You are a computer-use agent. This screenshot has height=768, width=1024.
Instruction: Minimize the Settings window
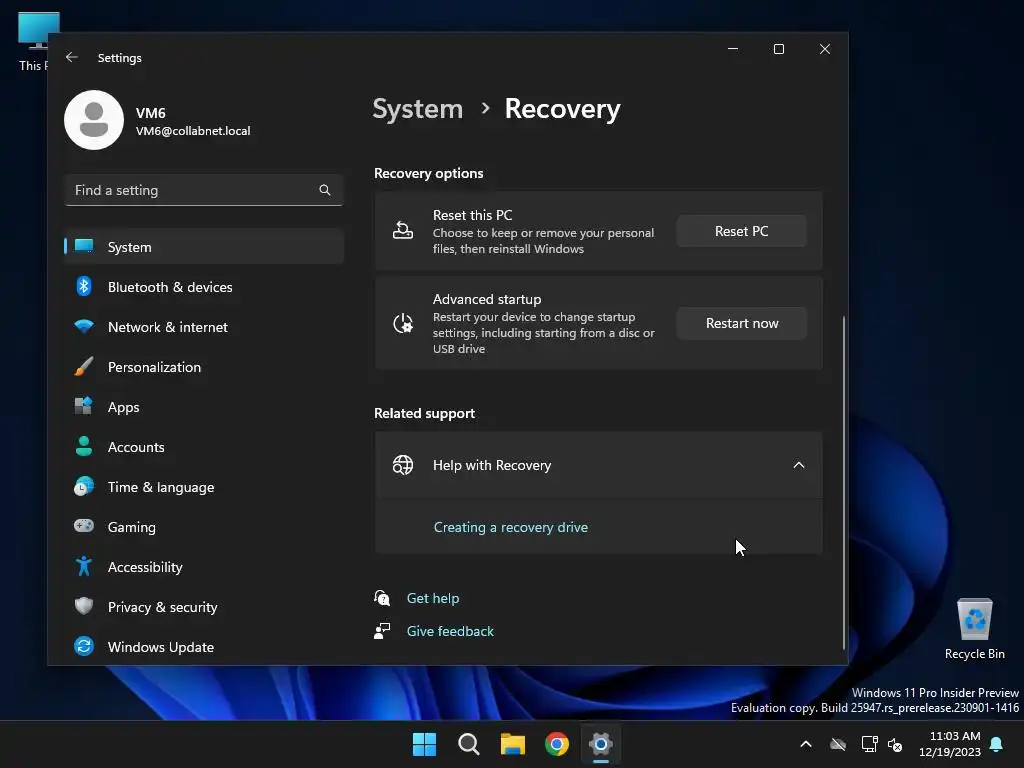tap(733, 49)
